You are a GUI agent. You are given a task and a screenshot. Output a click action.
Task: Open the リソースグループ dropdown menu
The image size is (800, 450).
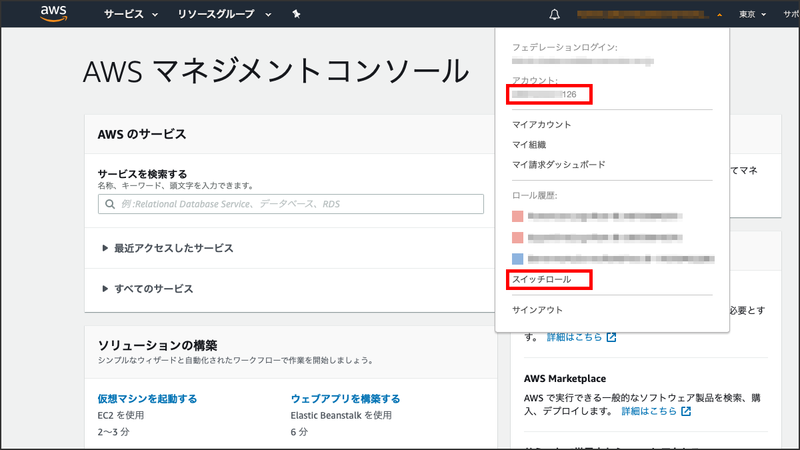tap(223, 14)
